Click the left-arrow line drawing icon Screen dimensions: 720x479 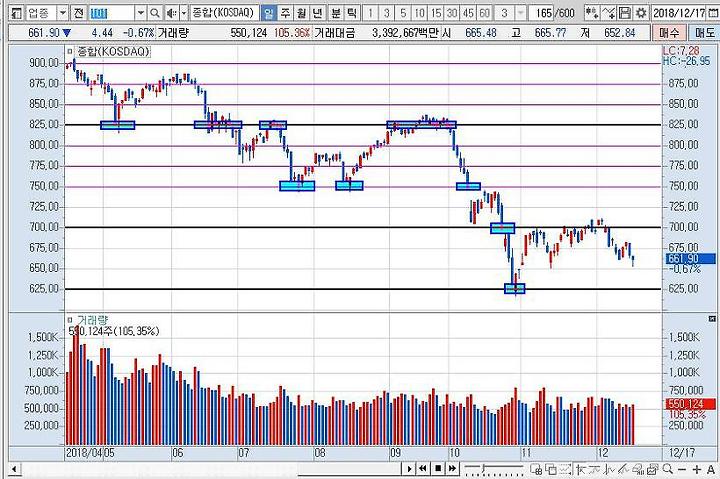pos(580,469)
